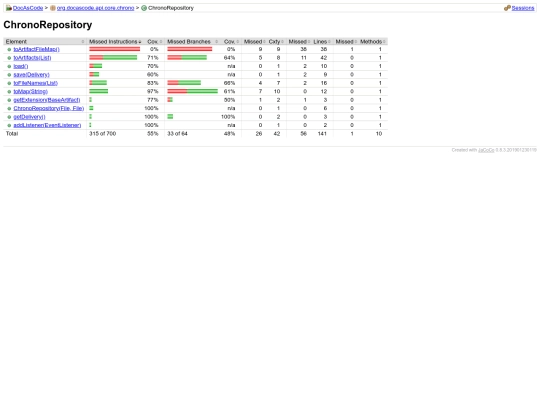The height and width of the screenshot is (405, 540).
Task: Click the DocAsCode report folder icon
Action: [x=9, y=8]
